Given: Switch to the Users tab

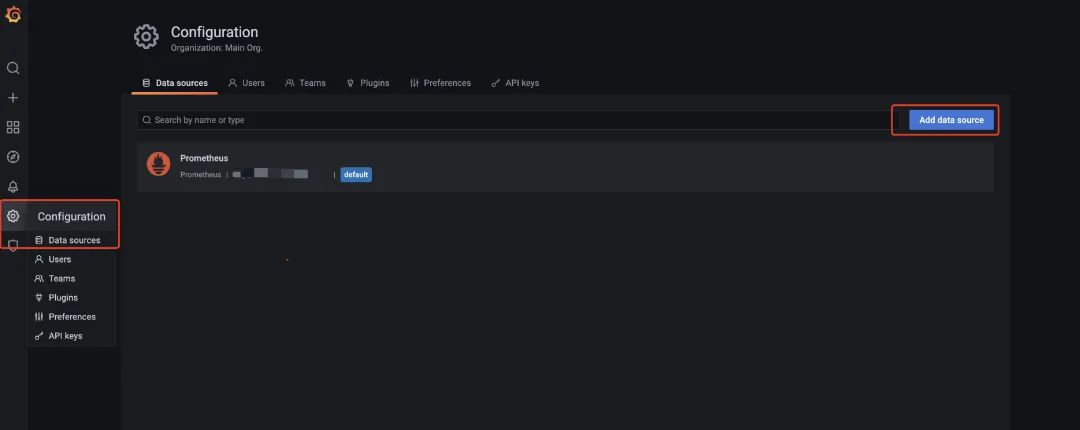Looking at the screenshot, I should 246,83.
